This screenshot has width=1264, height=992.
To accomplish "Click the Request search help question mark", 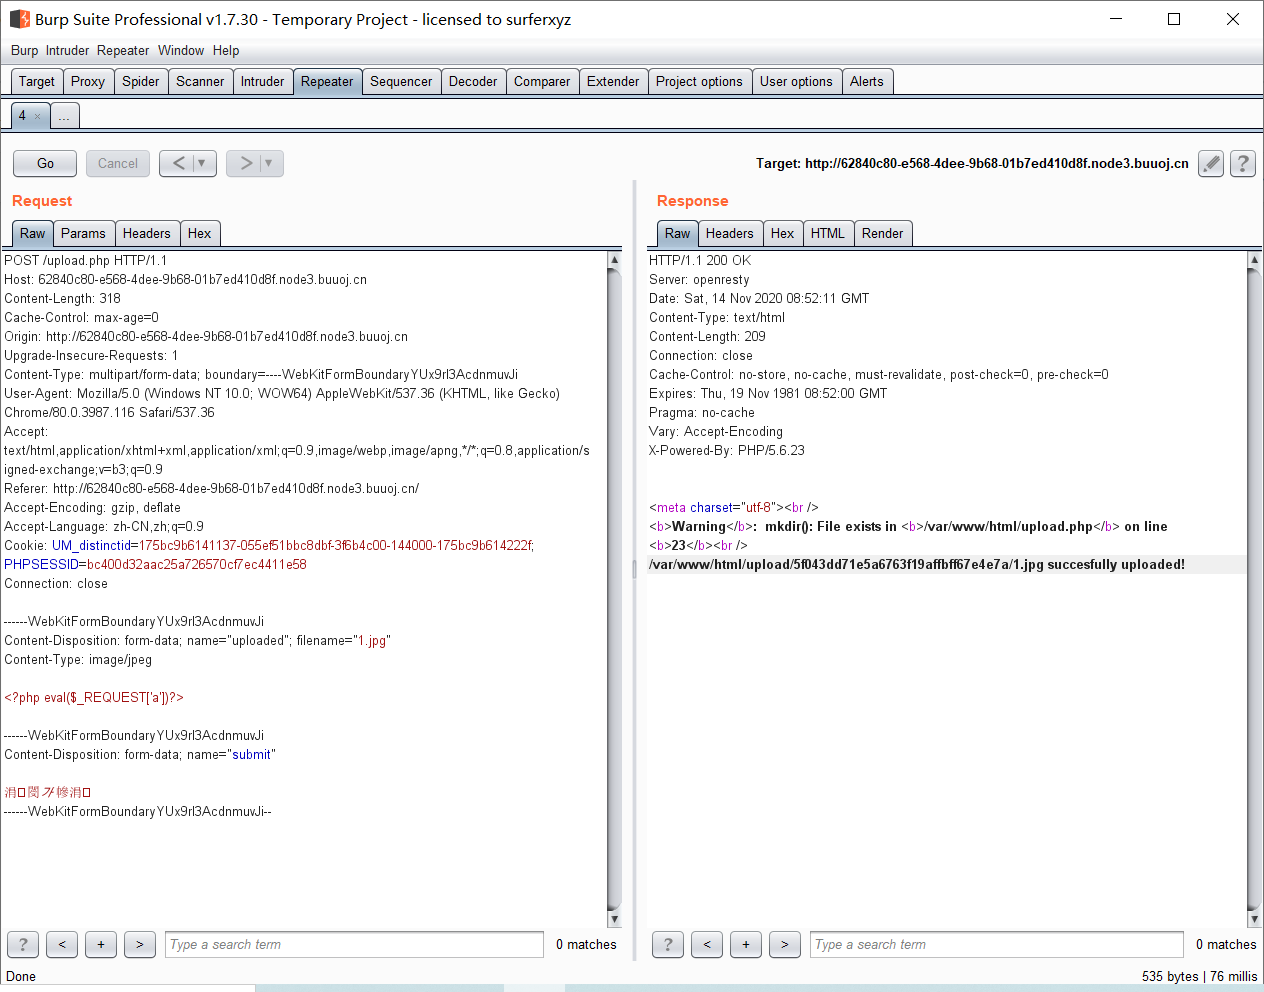I will pos(23,944).
